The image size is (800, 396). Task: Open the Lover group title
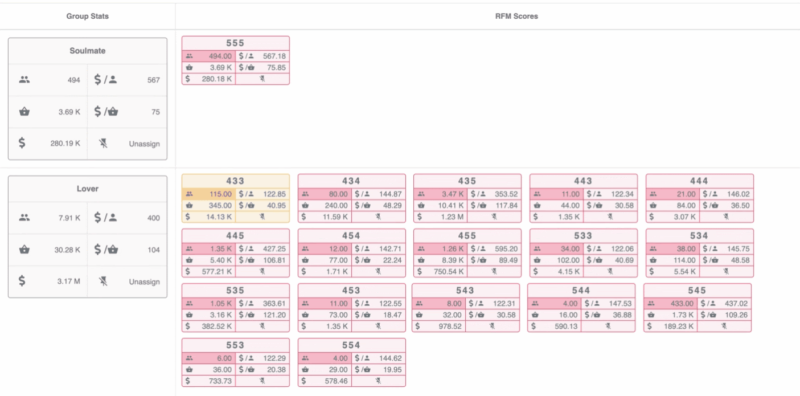click(87, 189)
